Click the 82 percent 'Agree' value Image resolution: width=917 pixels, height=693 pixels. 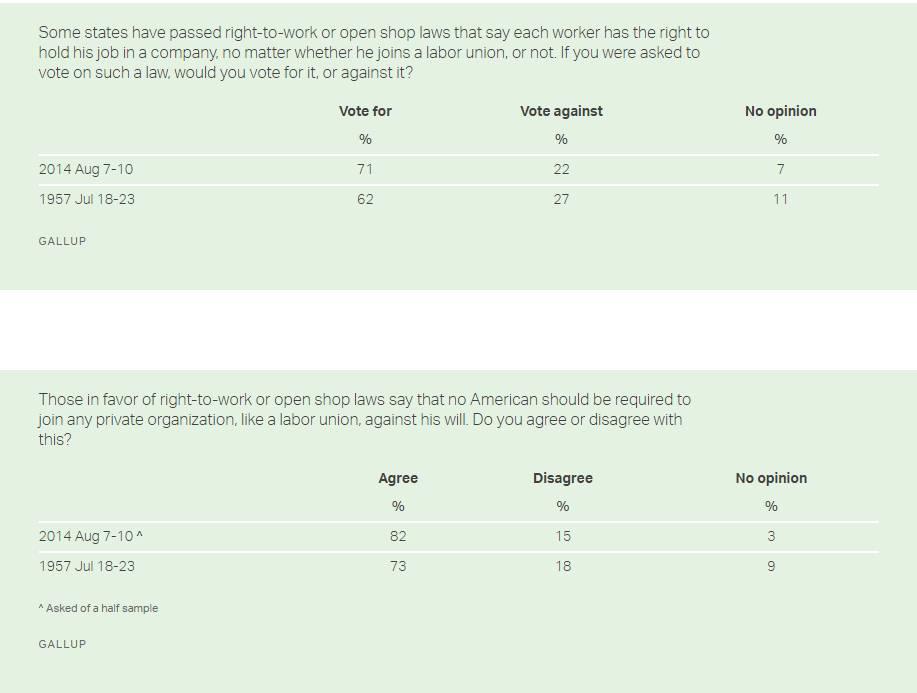[x=398, y=536]
